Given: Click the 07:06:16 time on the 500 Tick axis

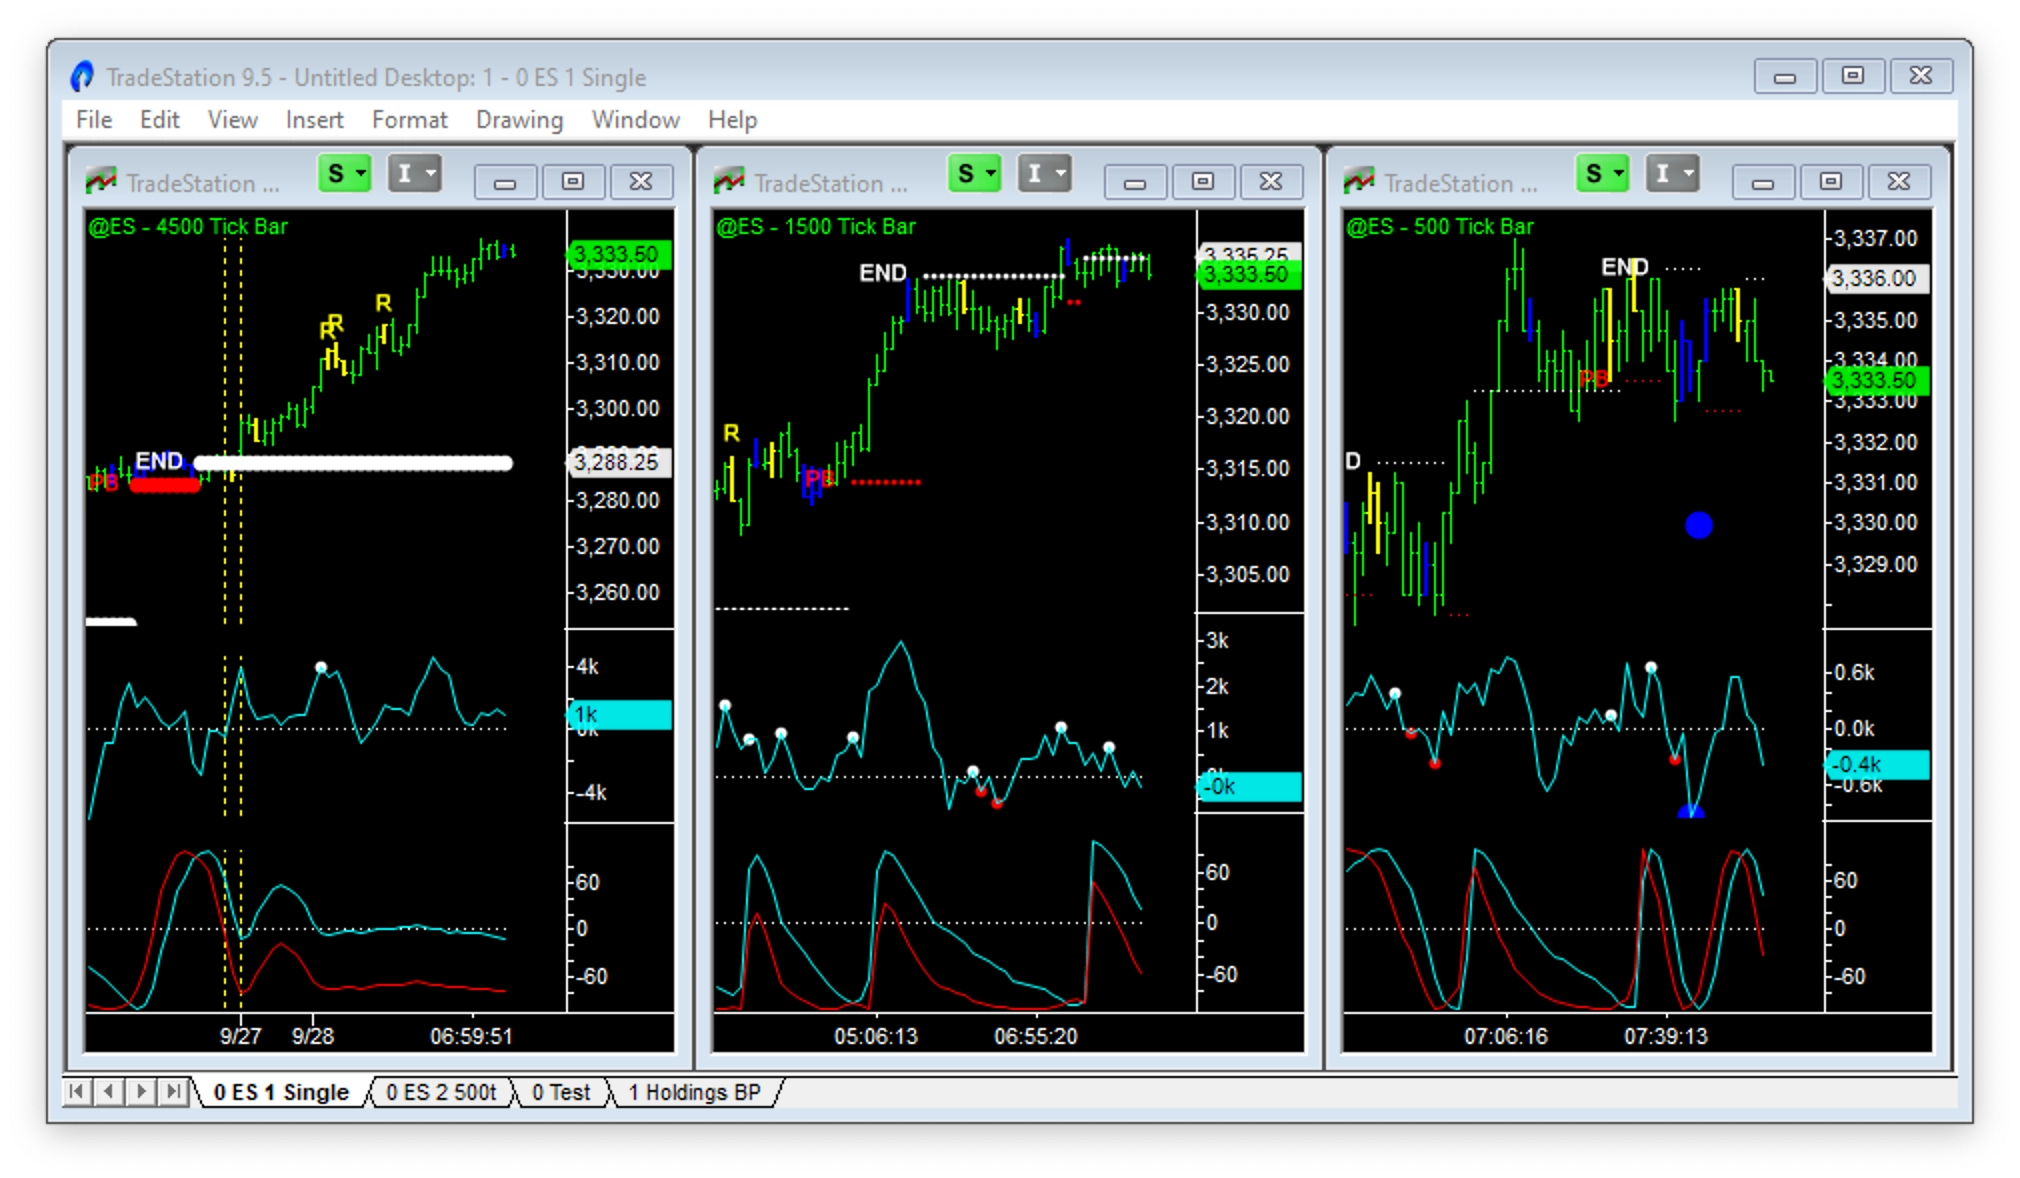Looking at the screenshot, I should (x=1506, y=1036).
